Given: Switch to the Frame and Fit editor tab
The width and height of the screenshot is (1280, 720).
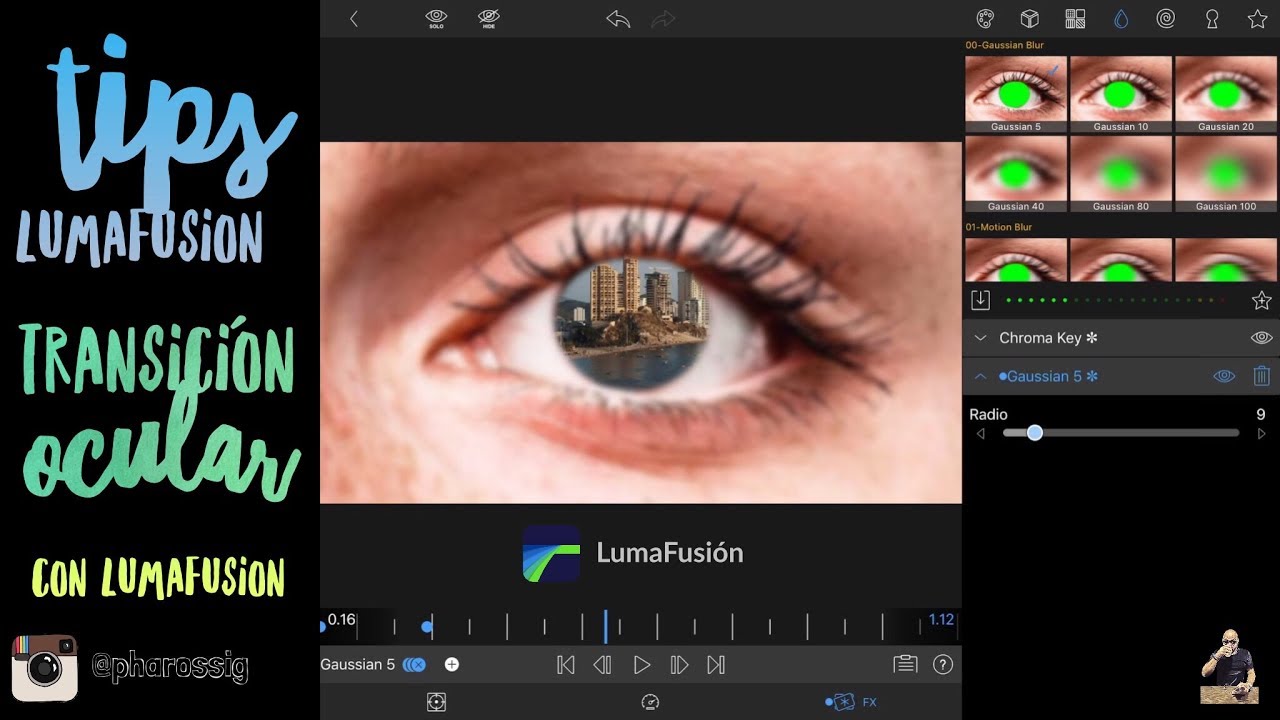Looking at the screenshot, I should 436,702.
